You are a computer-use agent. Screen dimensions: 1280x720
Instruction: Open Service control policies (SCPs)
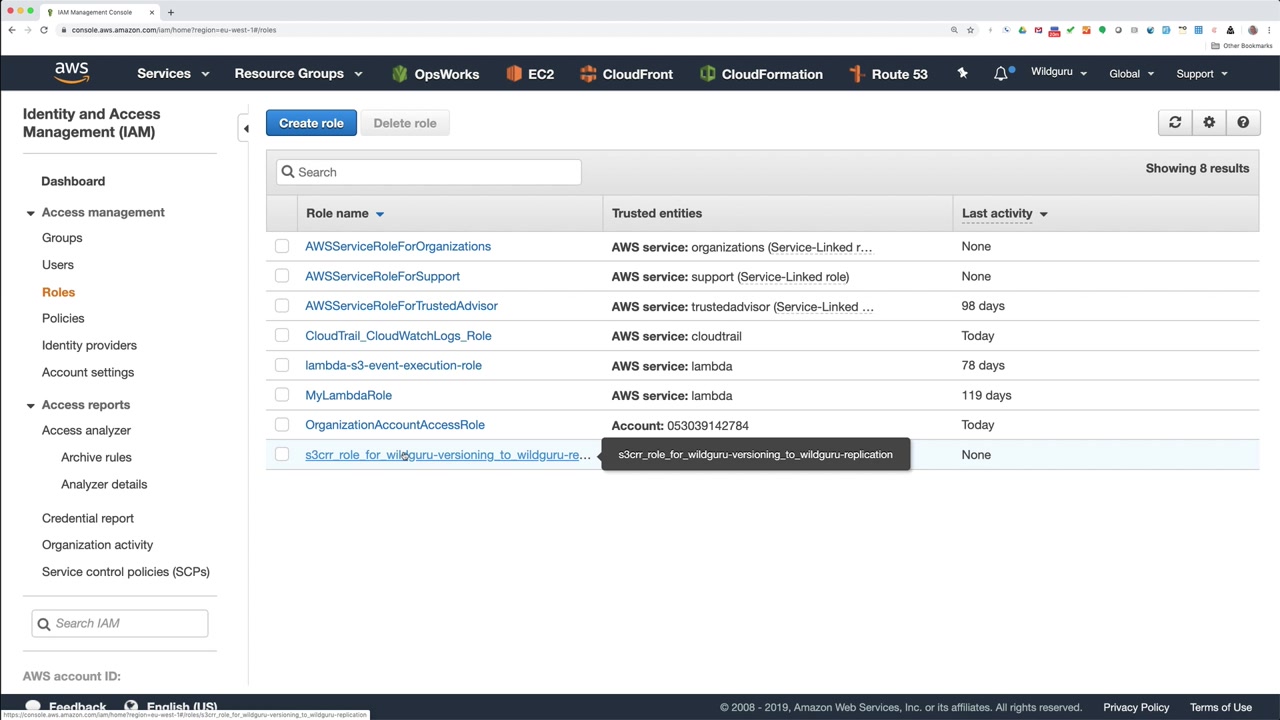click(x=126, y=572)
